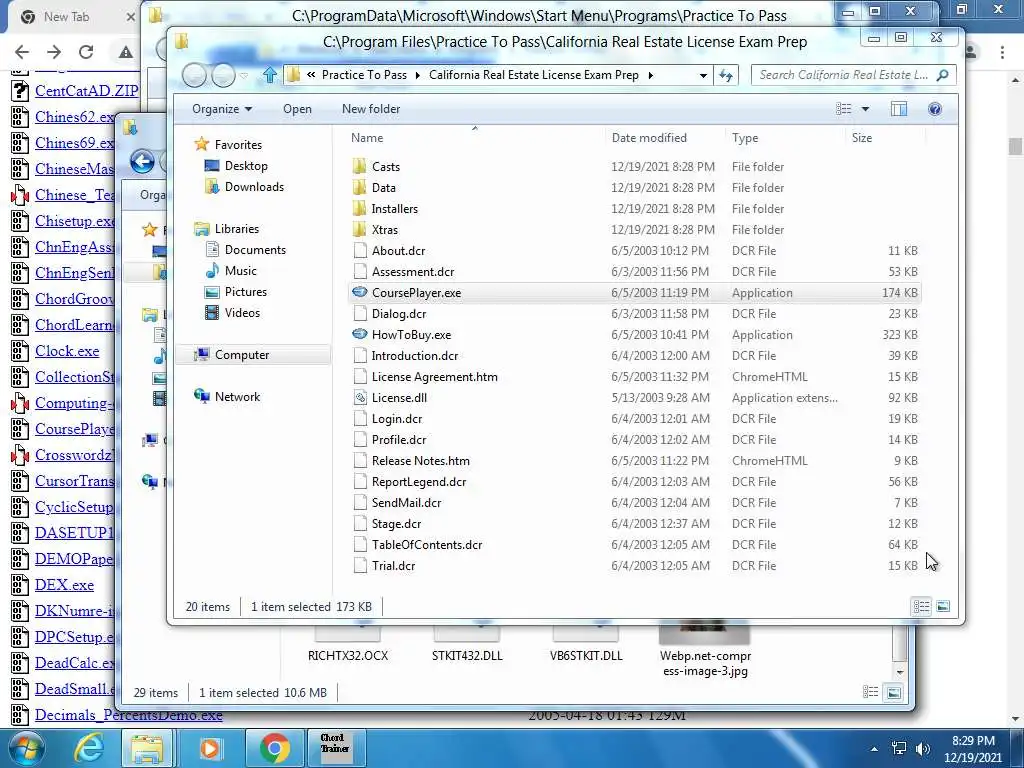Image resolution: width=1024 pixels, height=768 pixels.
Task: Launch Internet Explorer from taskbar
Action: click(89, 748)
